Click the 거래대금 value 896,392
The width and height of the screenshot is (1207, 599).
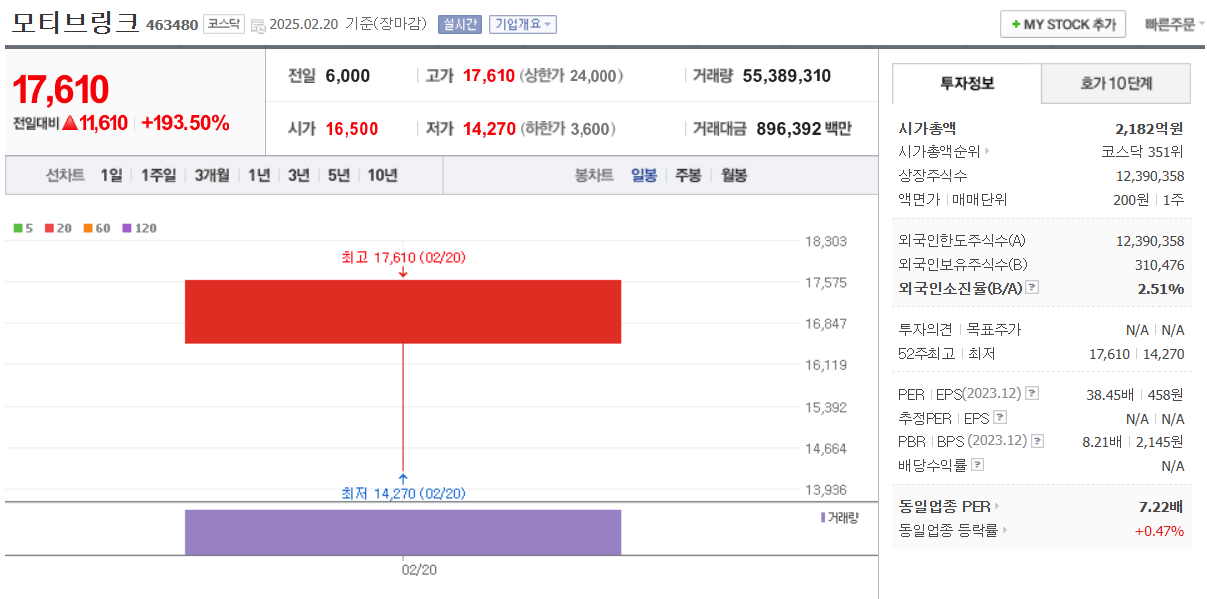coord(788,129)
